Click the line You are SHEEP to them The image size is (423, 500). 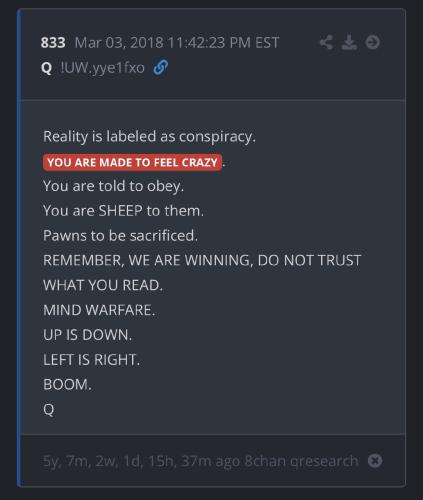pyautogui.click(x=123, y=211)
